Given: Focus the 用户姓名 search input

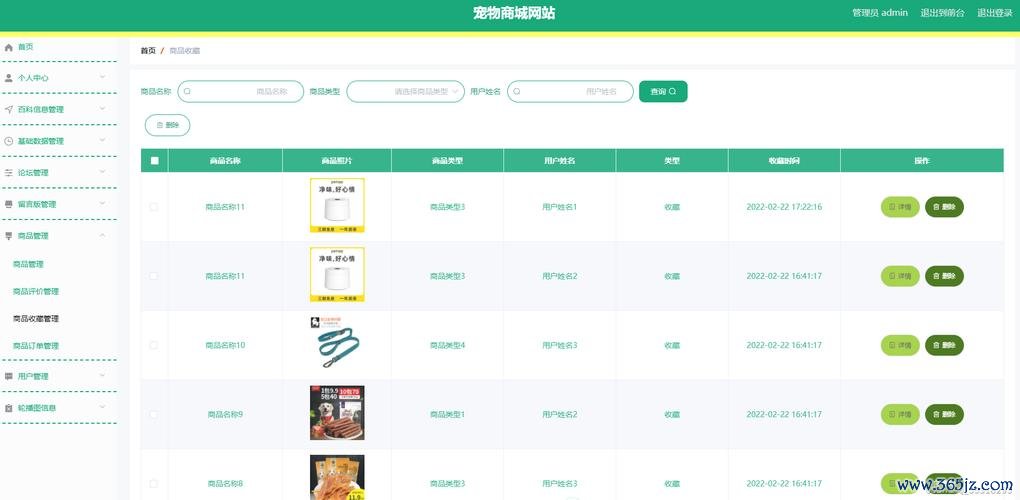Looking at the screenshot, I should click(570, 92).
